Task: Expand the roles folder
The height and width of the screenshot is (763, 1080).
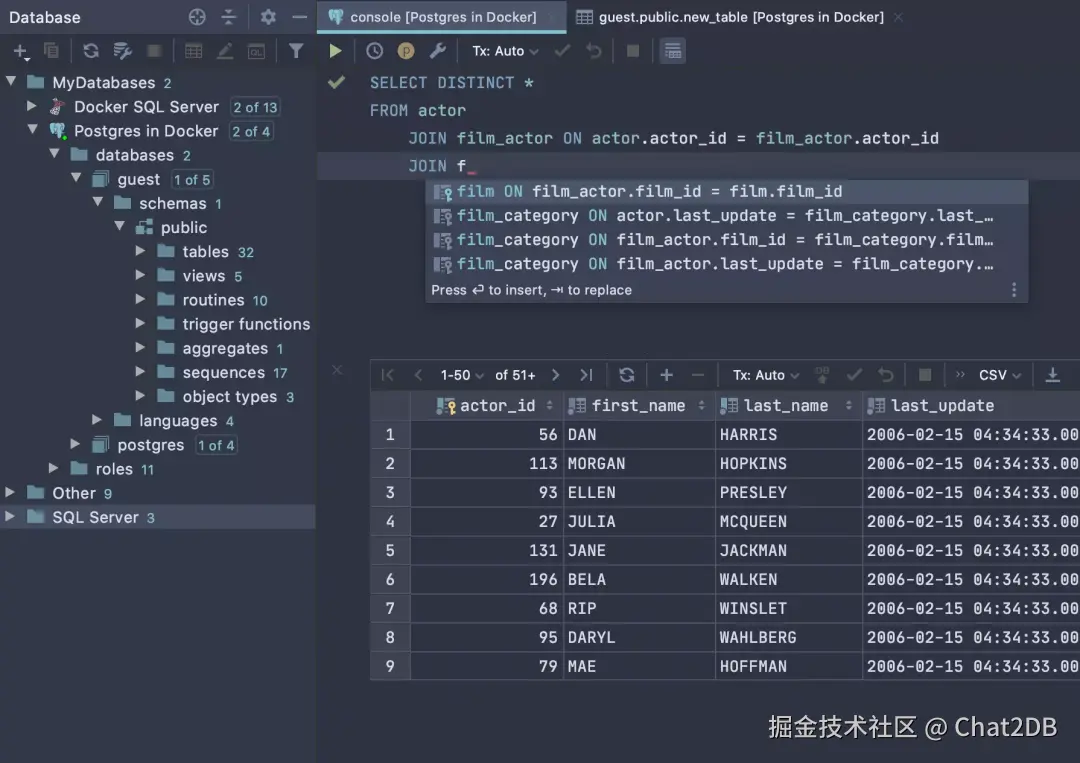Action: (54, 468)
